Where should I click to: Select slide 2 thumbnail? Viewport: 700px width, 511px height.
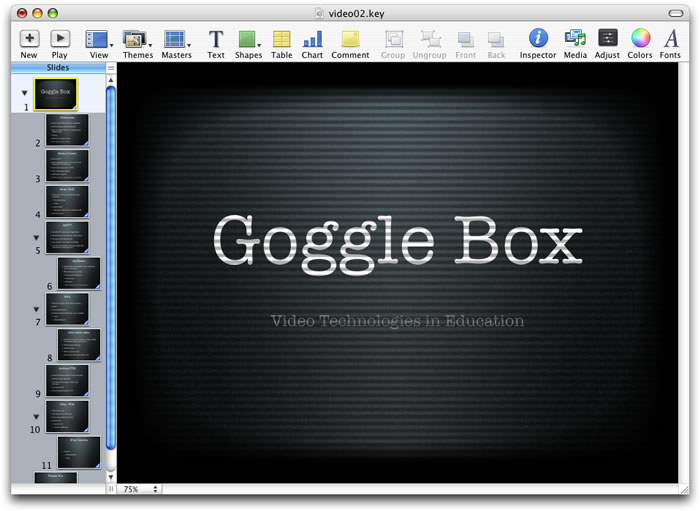coord(67,130)
